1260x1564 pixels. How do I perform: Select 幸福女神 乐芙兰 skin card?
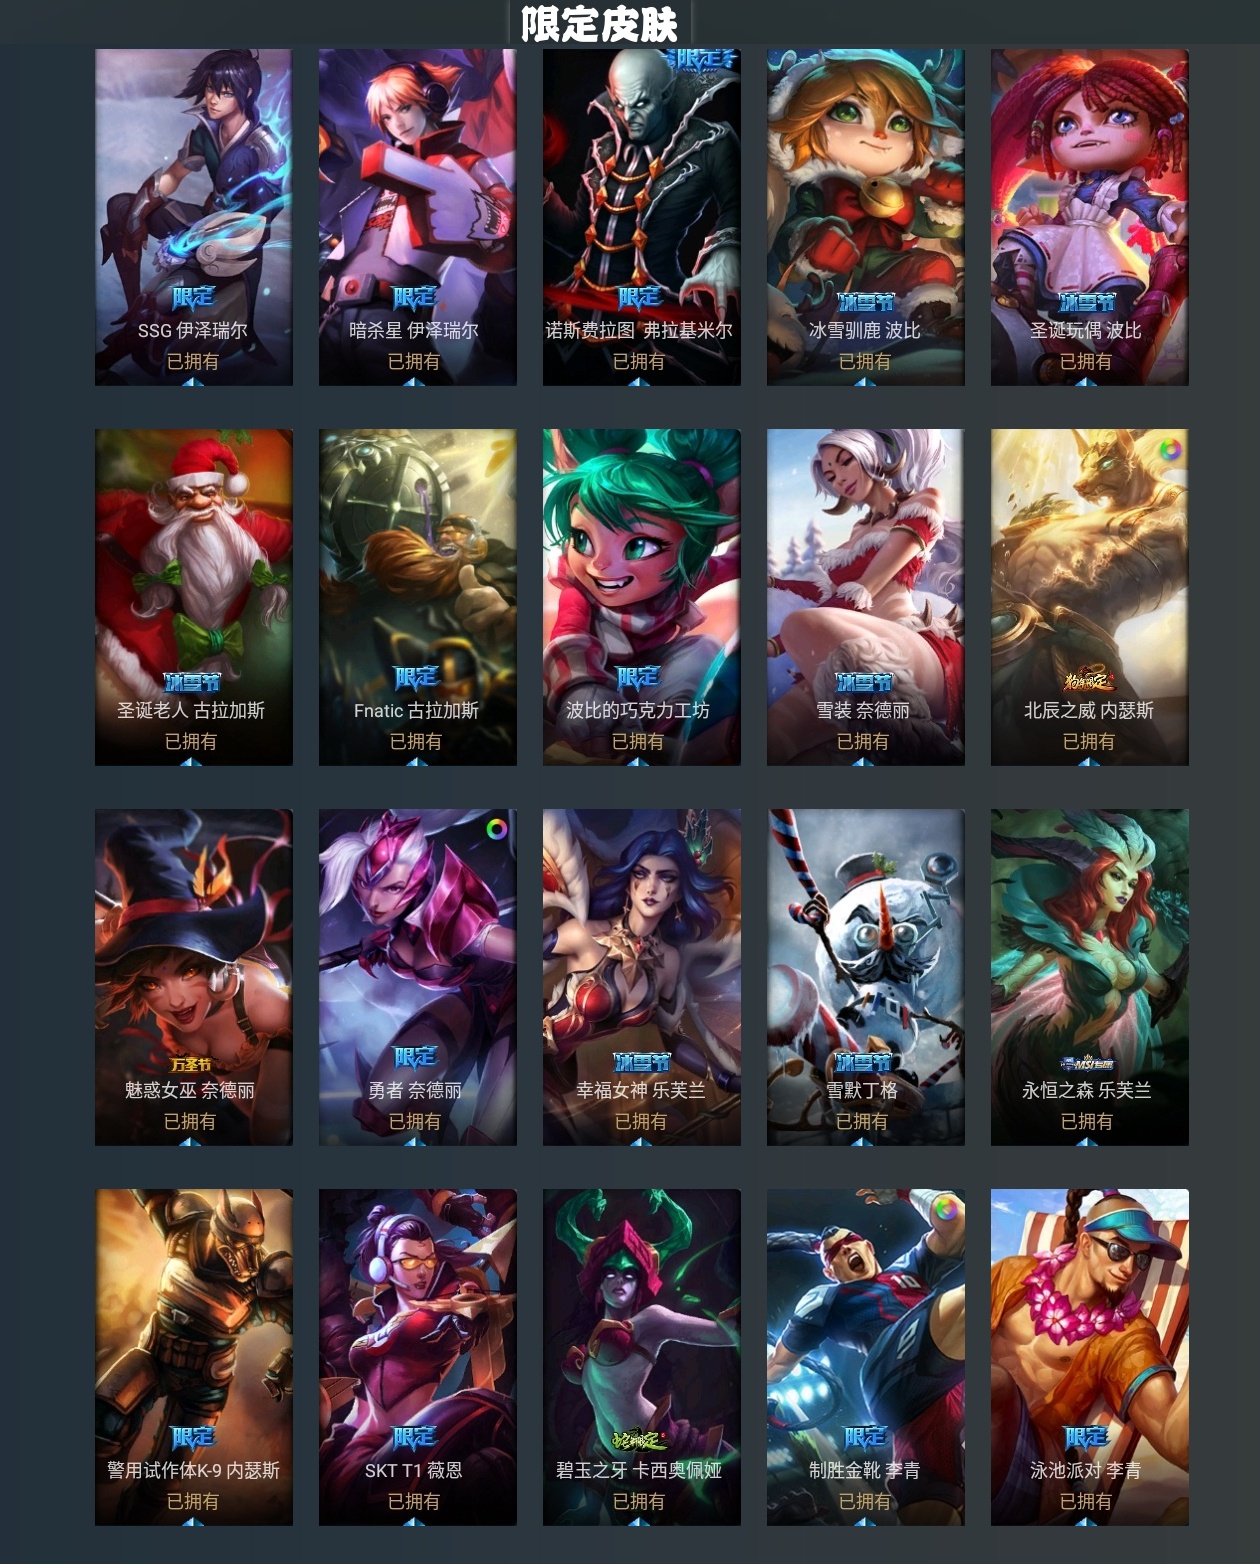[x=641, y=977]
